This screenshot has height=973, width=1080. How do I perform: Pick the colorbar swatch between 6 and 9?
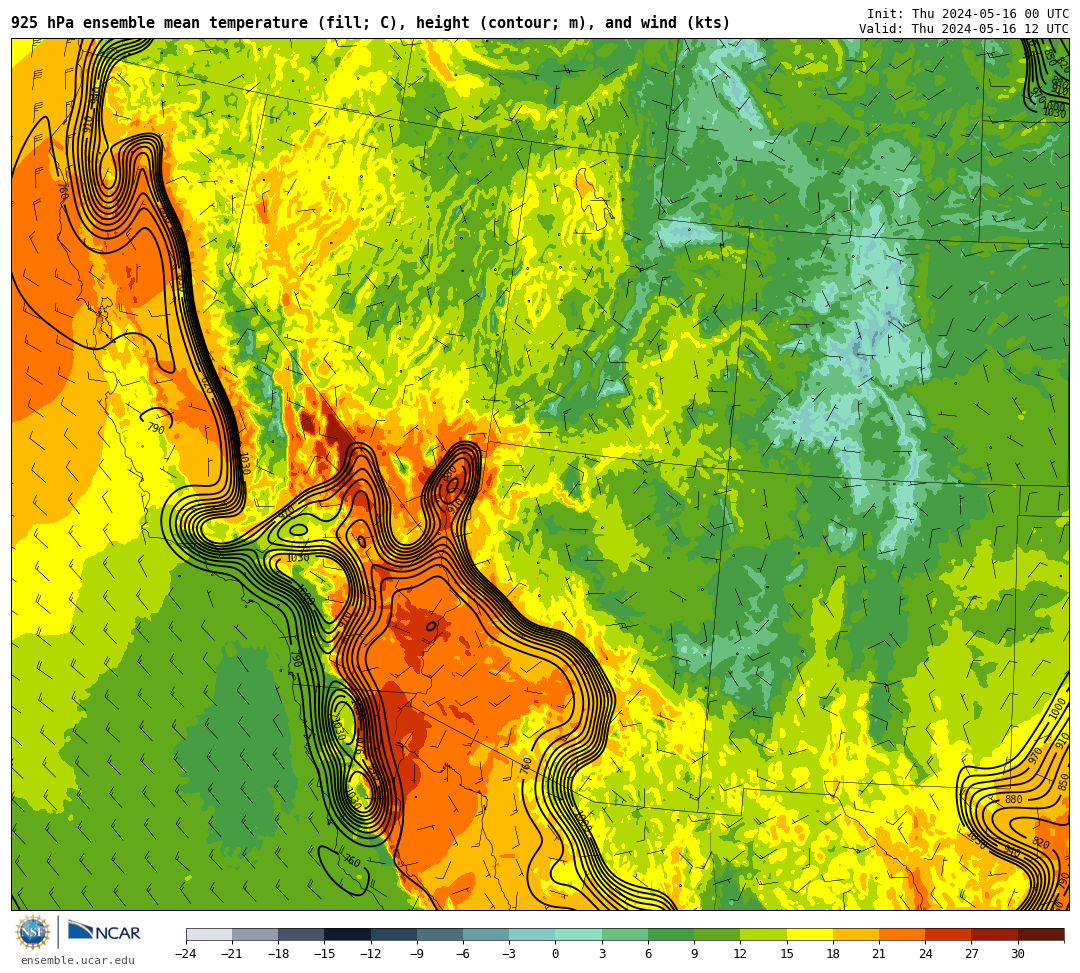pyautogui.click(x=671, y=934)
